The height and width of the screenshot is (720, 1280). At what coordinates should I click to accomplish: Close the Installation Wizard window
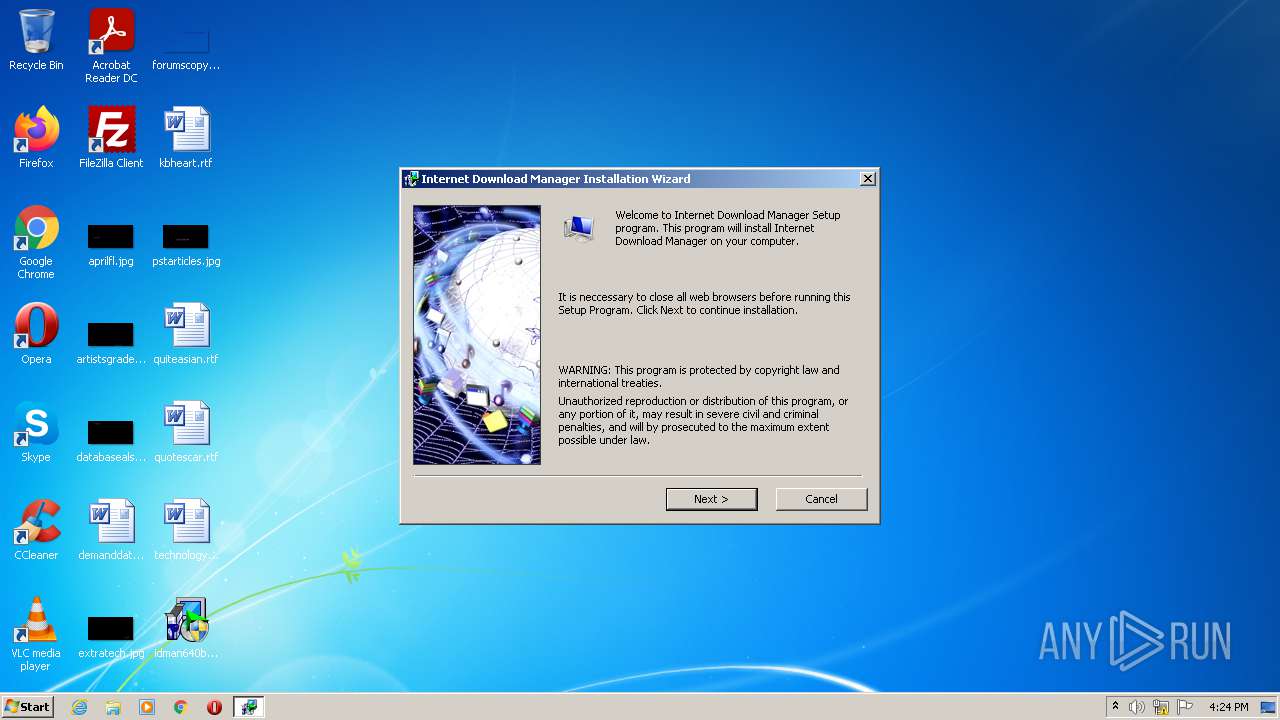[x=868, y=179]
